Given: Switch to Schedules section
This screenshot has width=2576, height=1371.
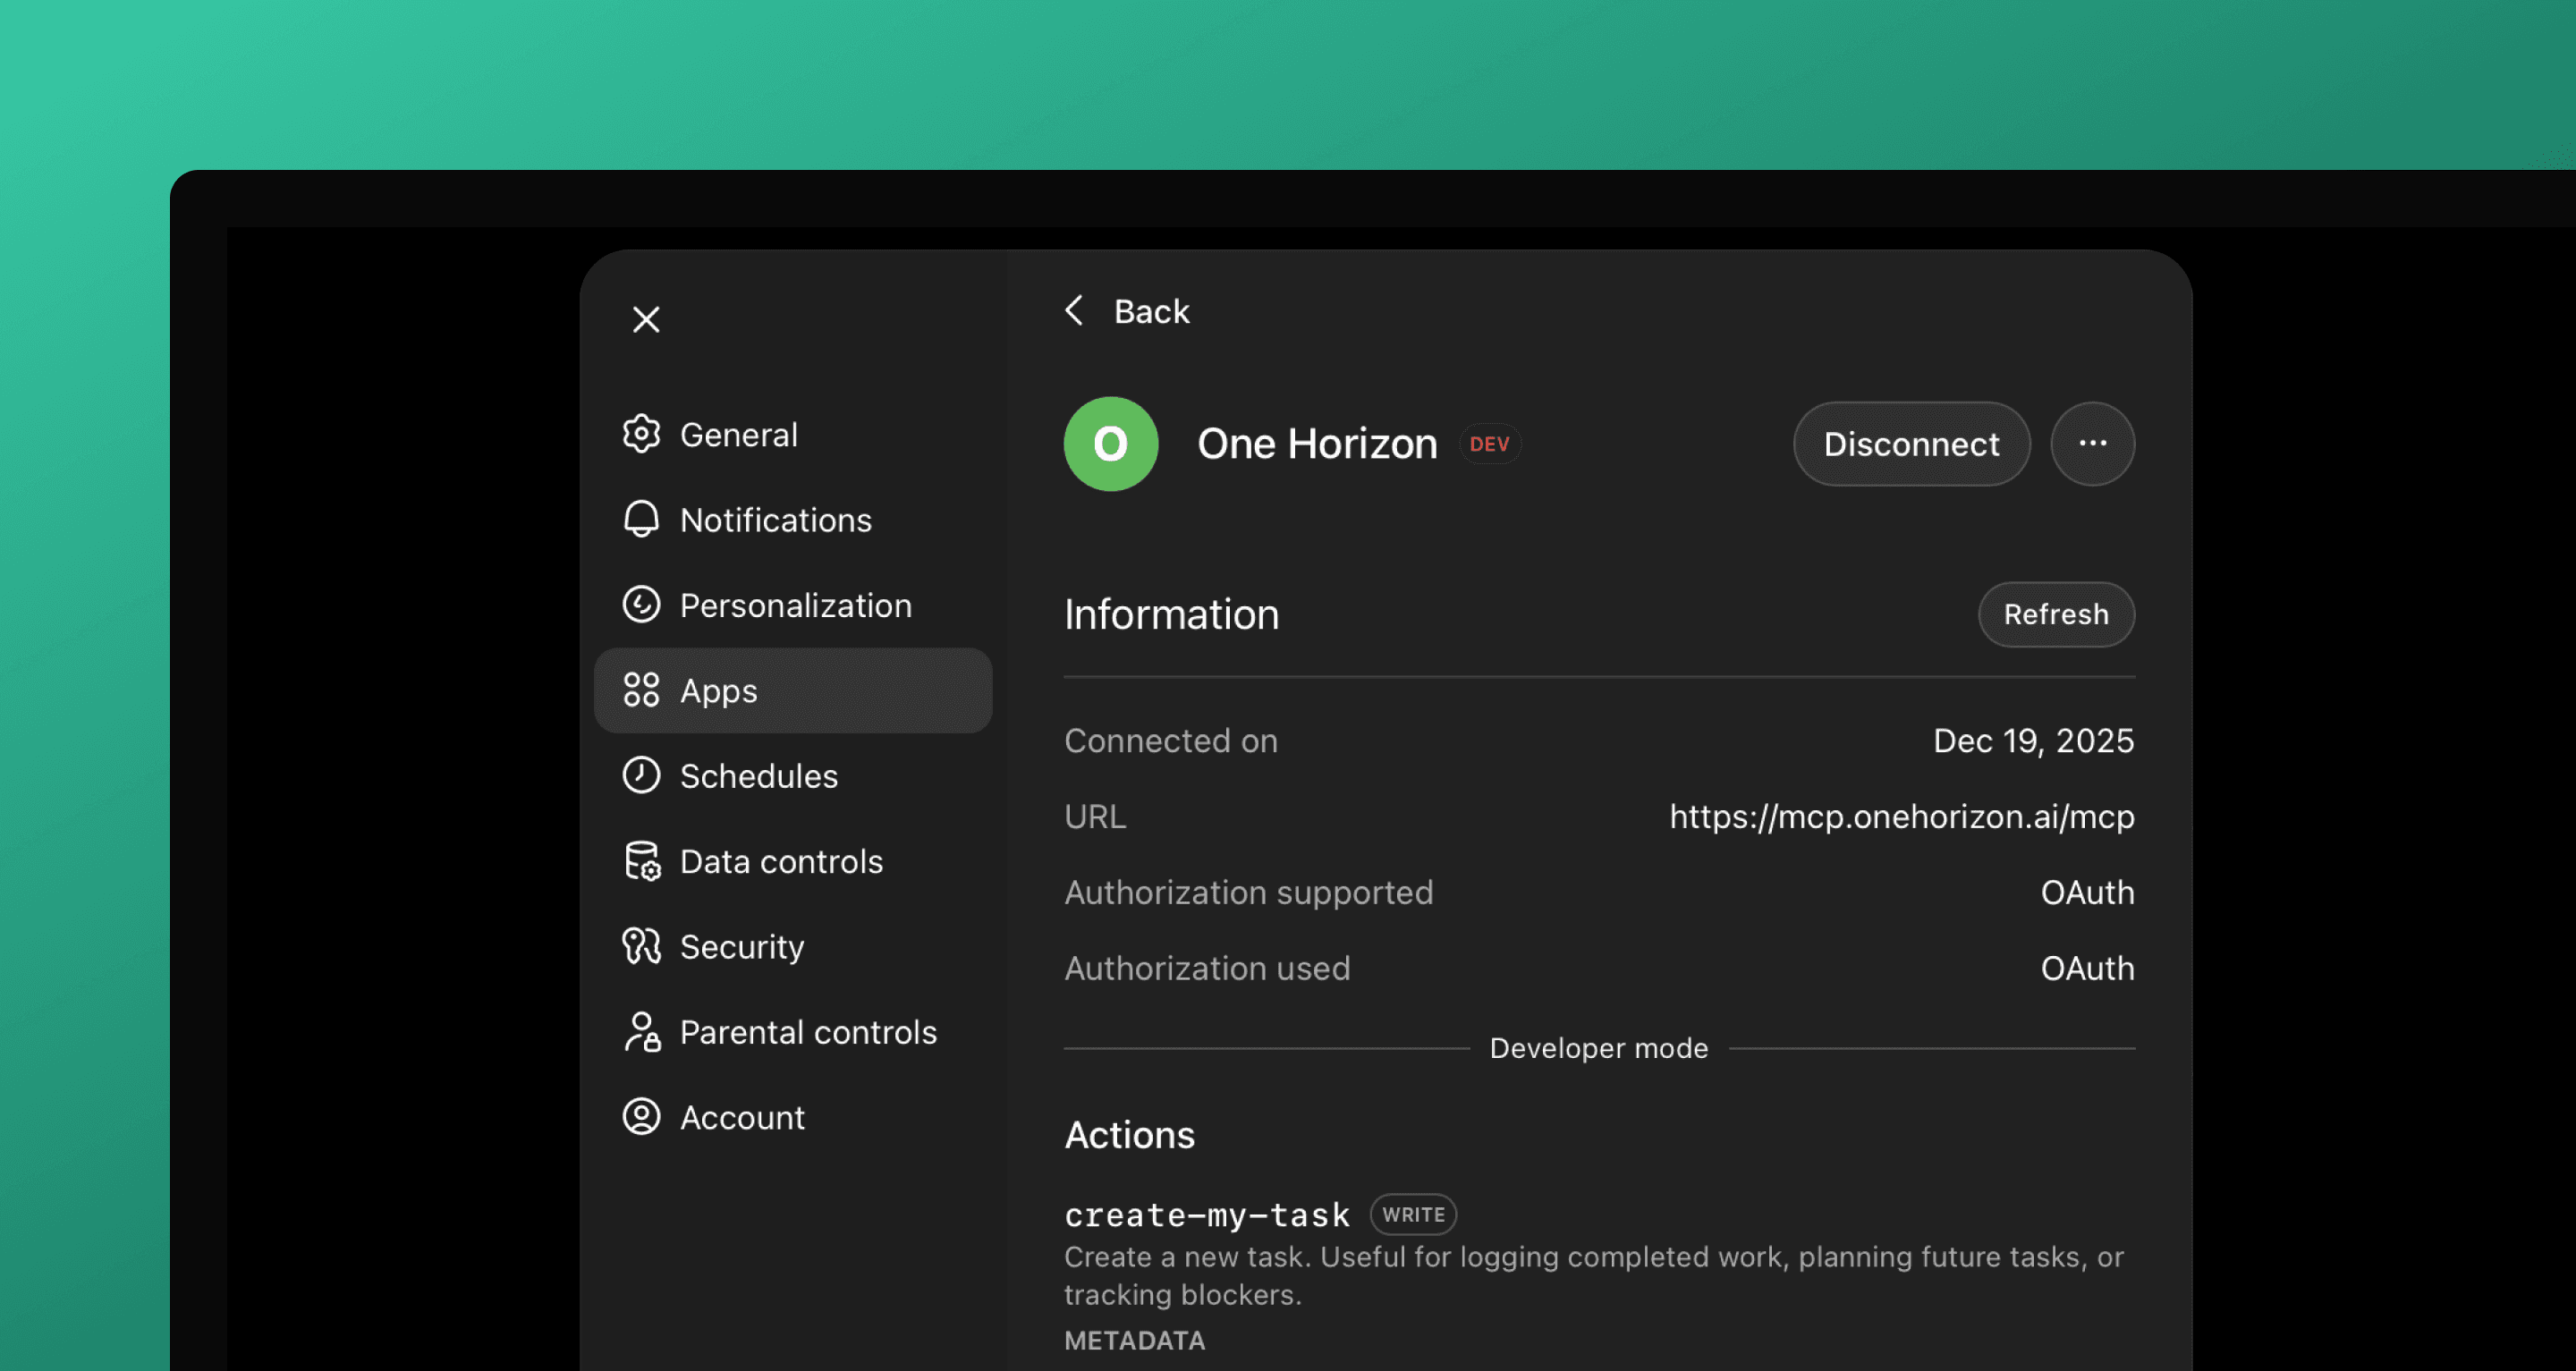Looking at the screenshot, I should coord(793,775).
